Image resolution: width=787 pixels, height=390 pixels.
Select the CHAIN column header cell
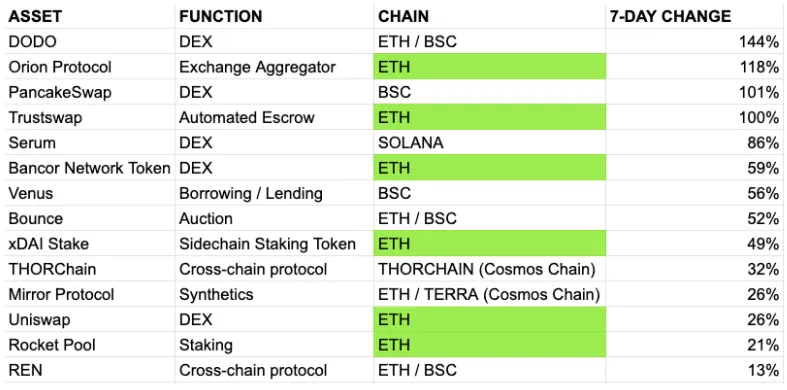point(489,17)
